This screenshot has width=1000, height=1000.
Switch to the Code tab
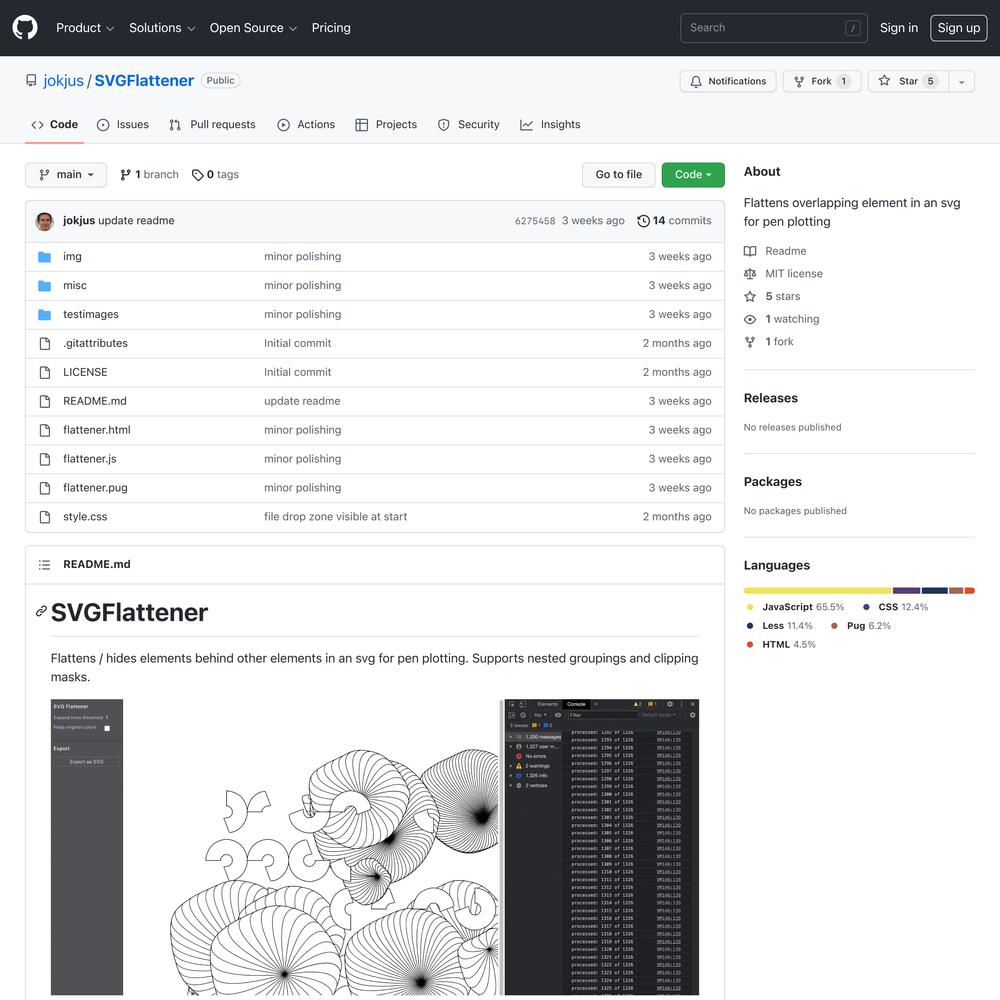(x=55, y=124)
